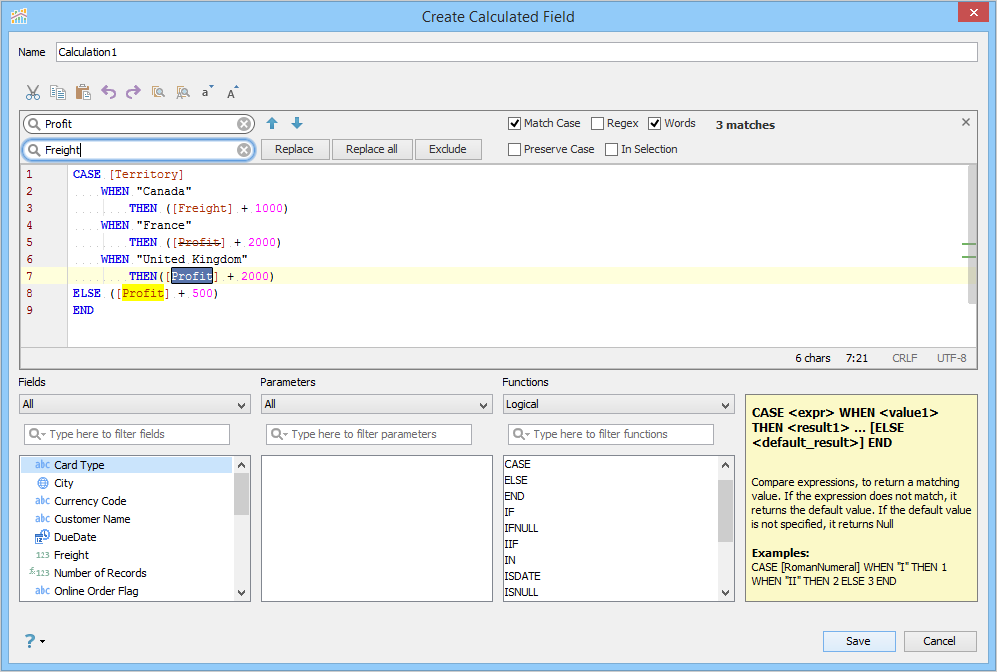Undo the last edit with the undo arrow
Screen dimensions: 997x672
(x=109, y=93)
